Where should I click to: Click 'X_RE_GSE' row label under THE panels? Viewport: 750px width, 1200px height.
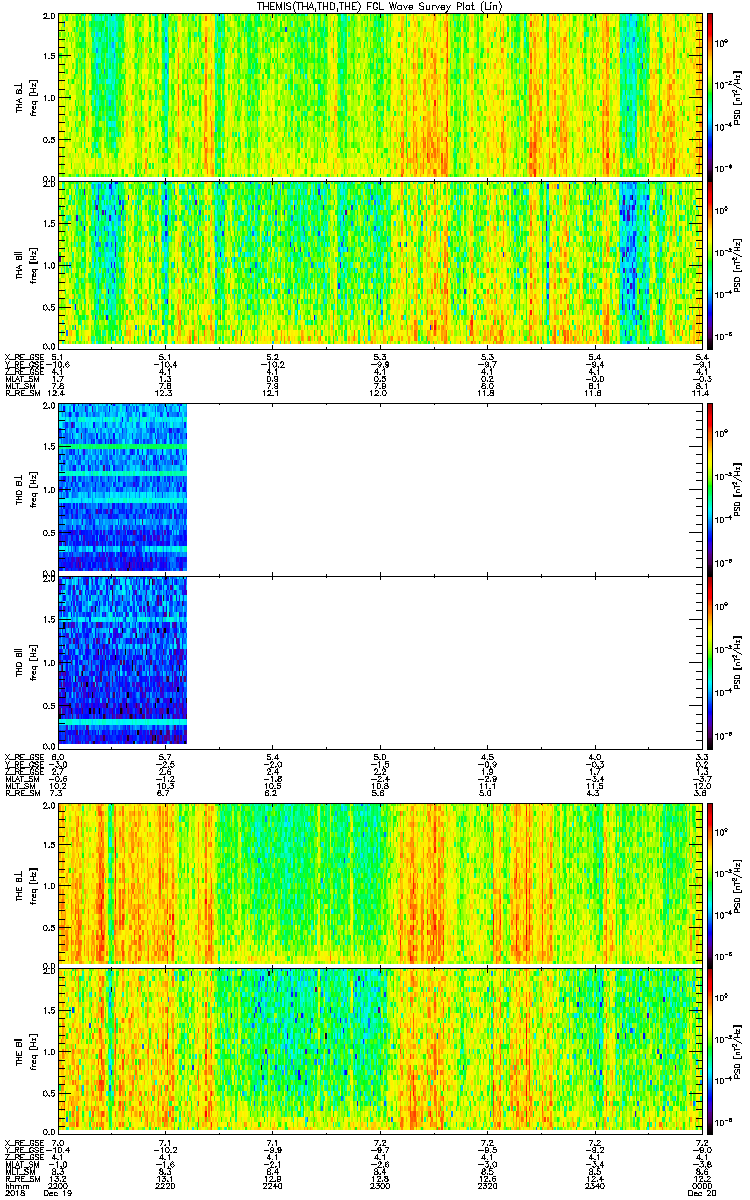(x=23, y=1141)
